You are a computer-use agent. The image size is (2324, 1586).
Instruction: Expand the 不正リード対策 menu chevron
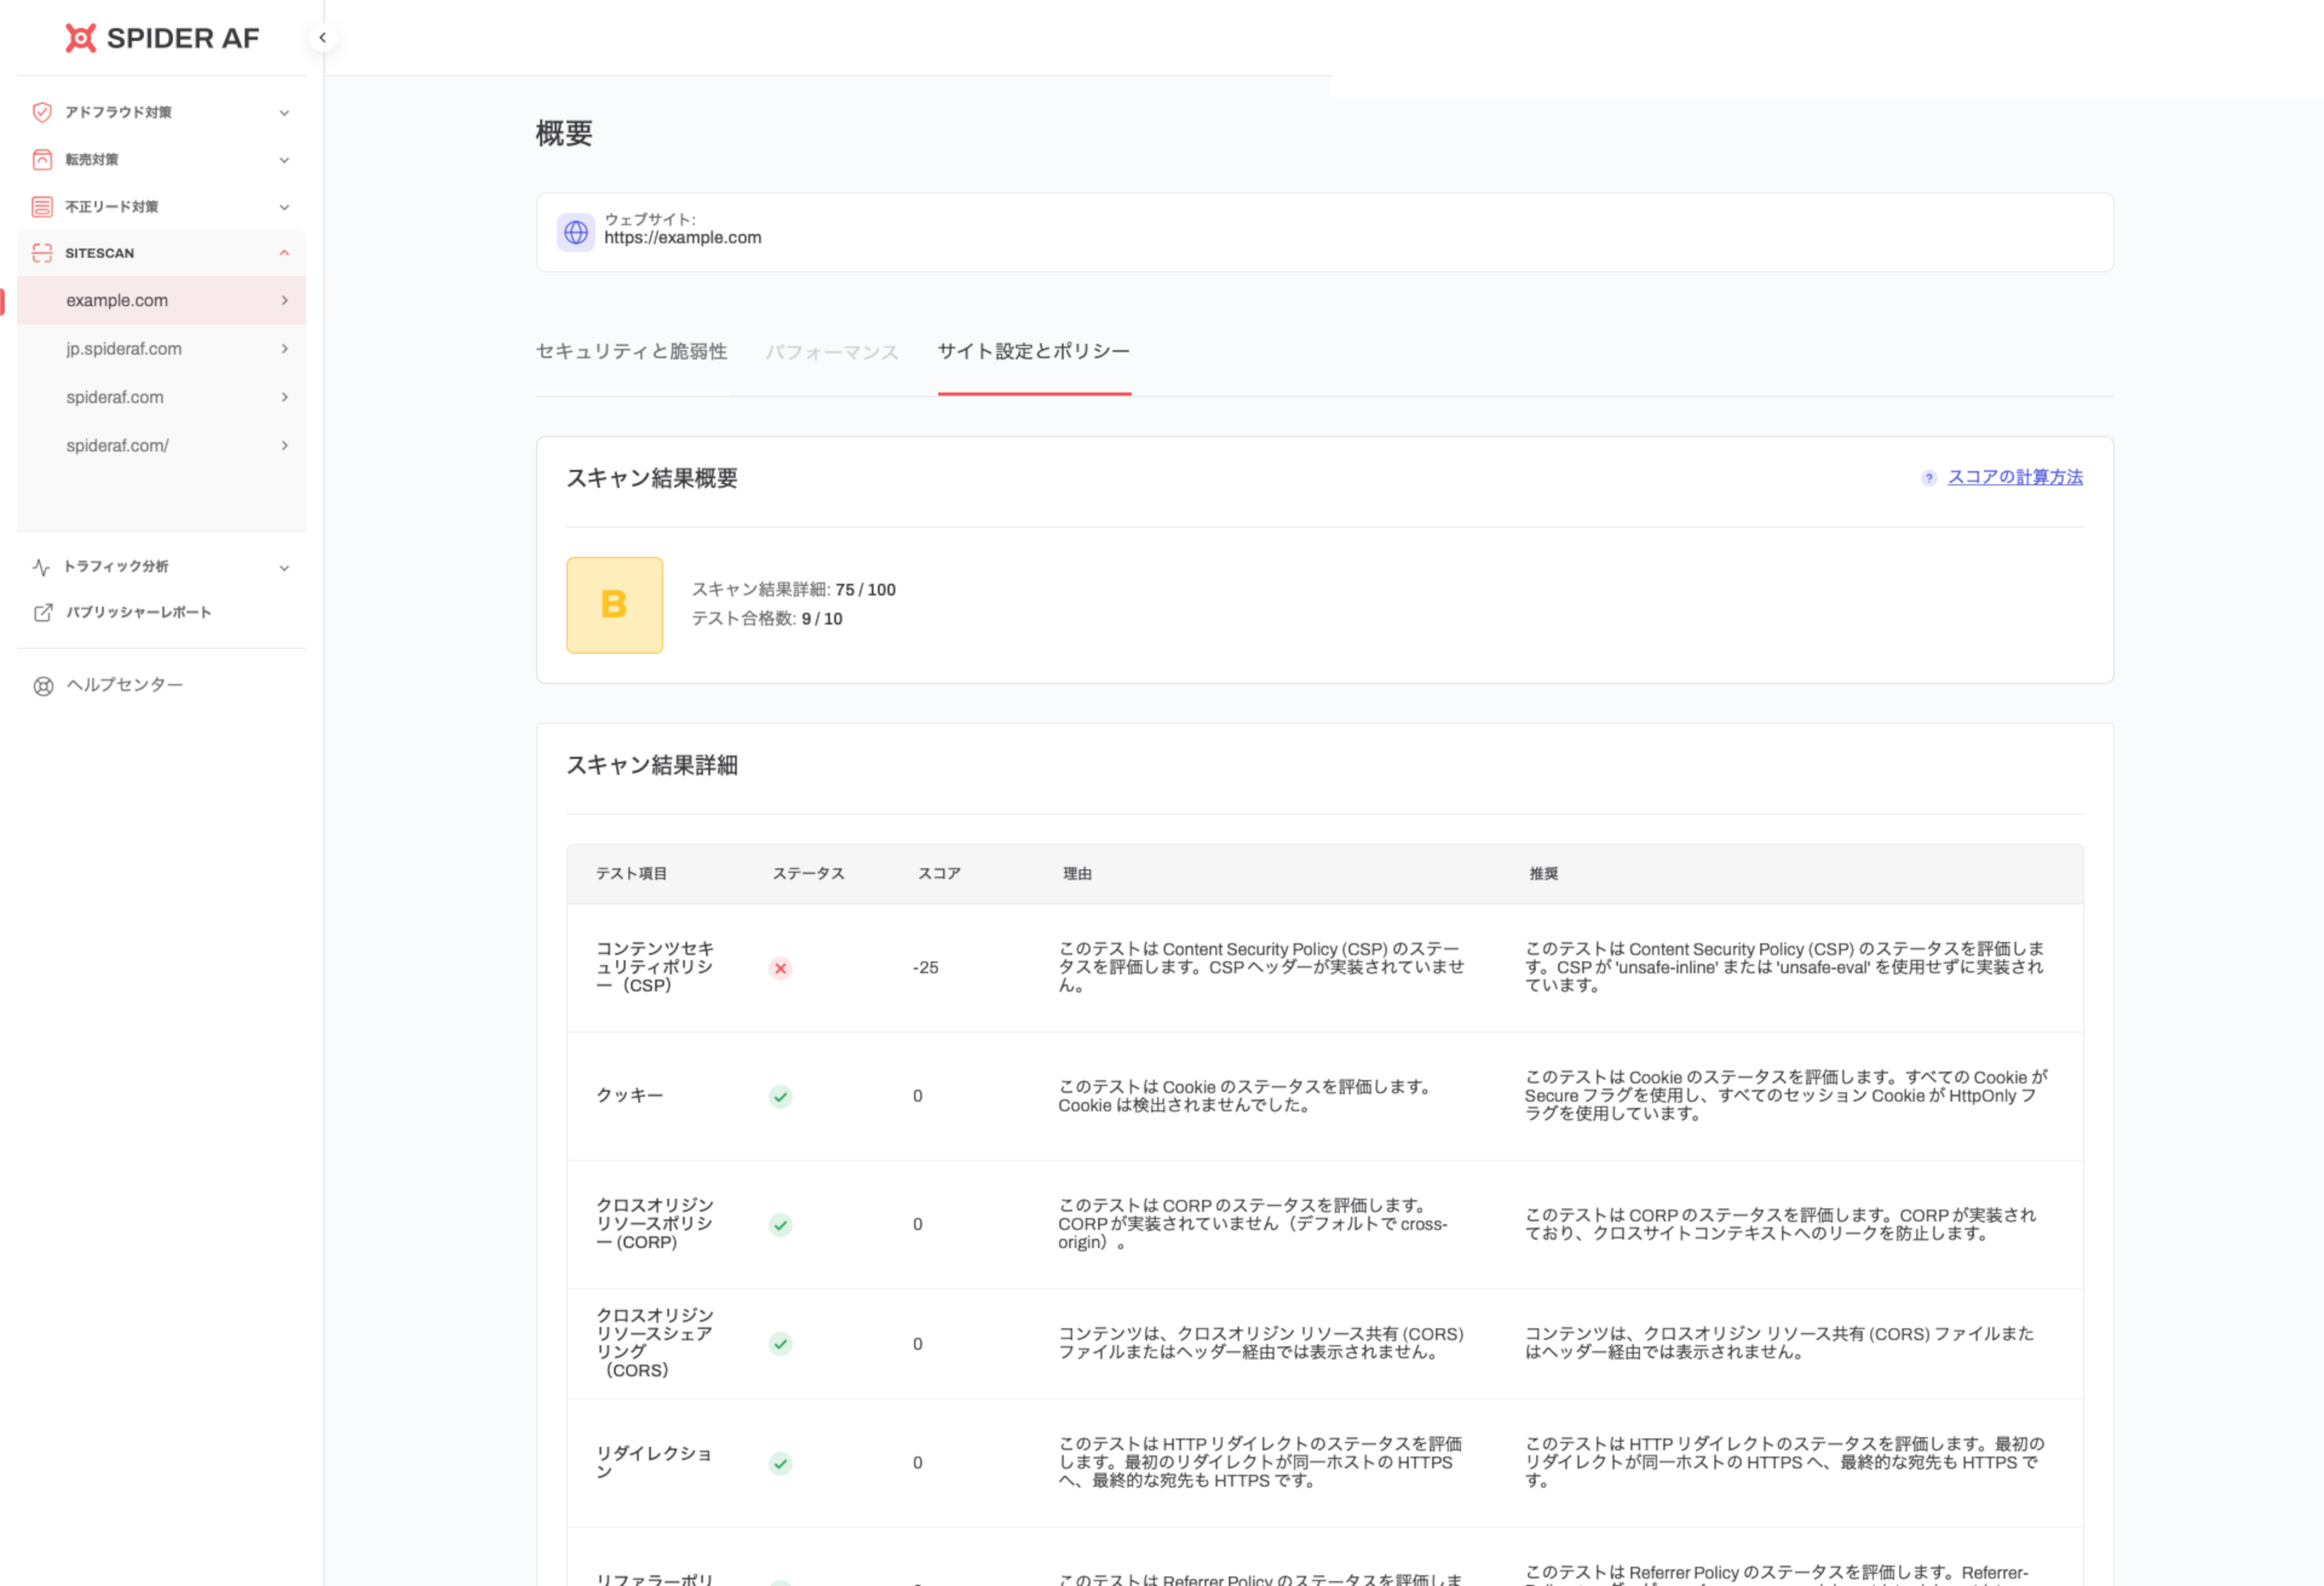(x=284, y=207)
